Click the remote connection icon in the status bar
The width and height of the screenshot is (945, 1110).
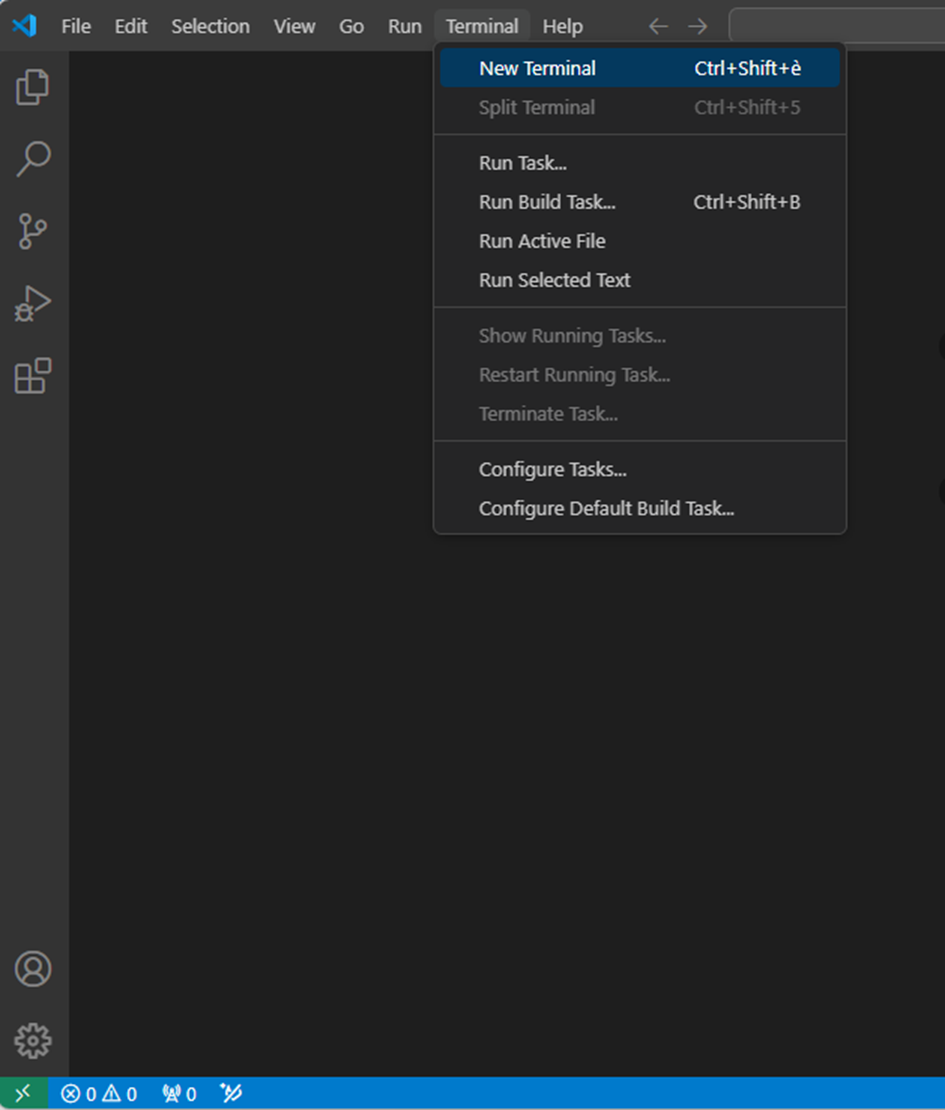pyautogui.click(x=24, y=1093)
